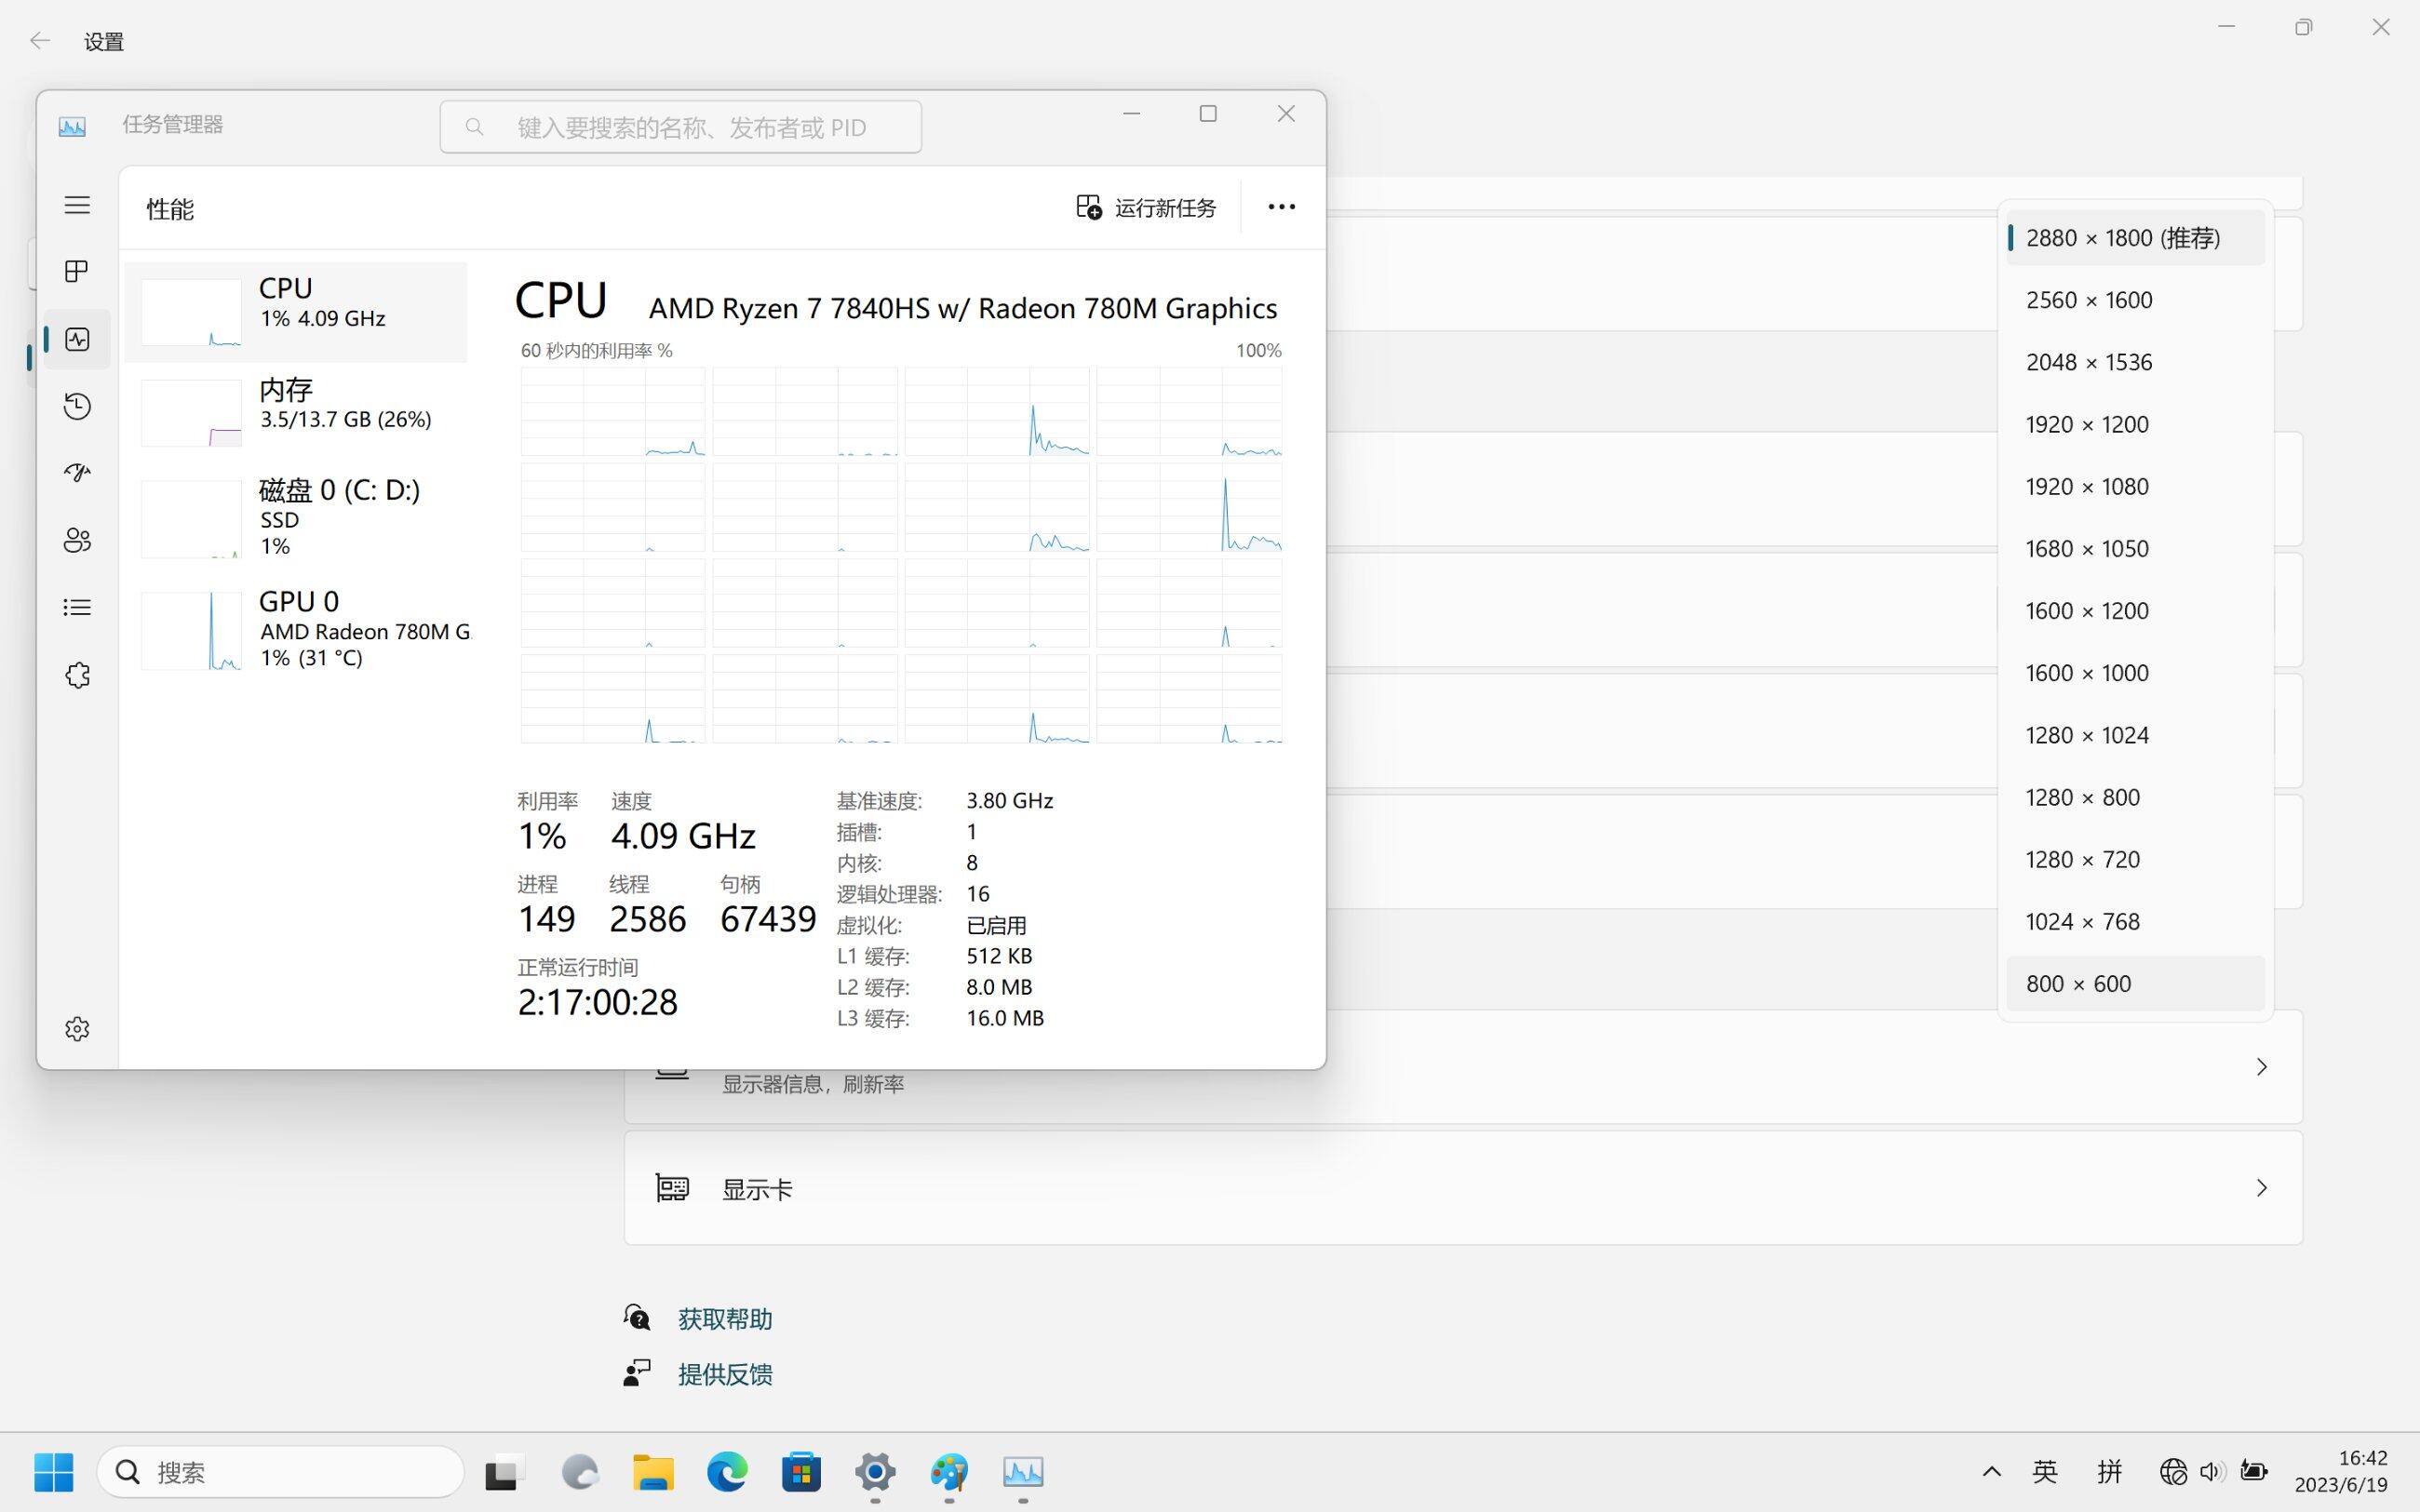This screenshot has height=1512, width=2420.
Task: Open Startup apps page in Task Manager
Action: pos(77,472)
